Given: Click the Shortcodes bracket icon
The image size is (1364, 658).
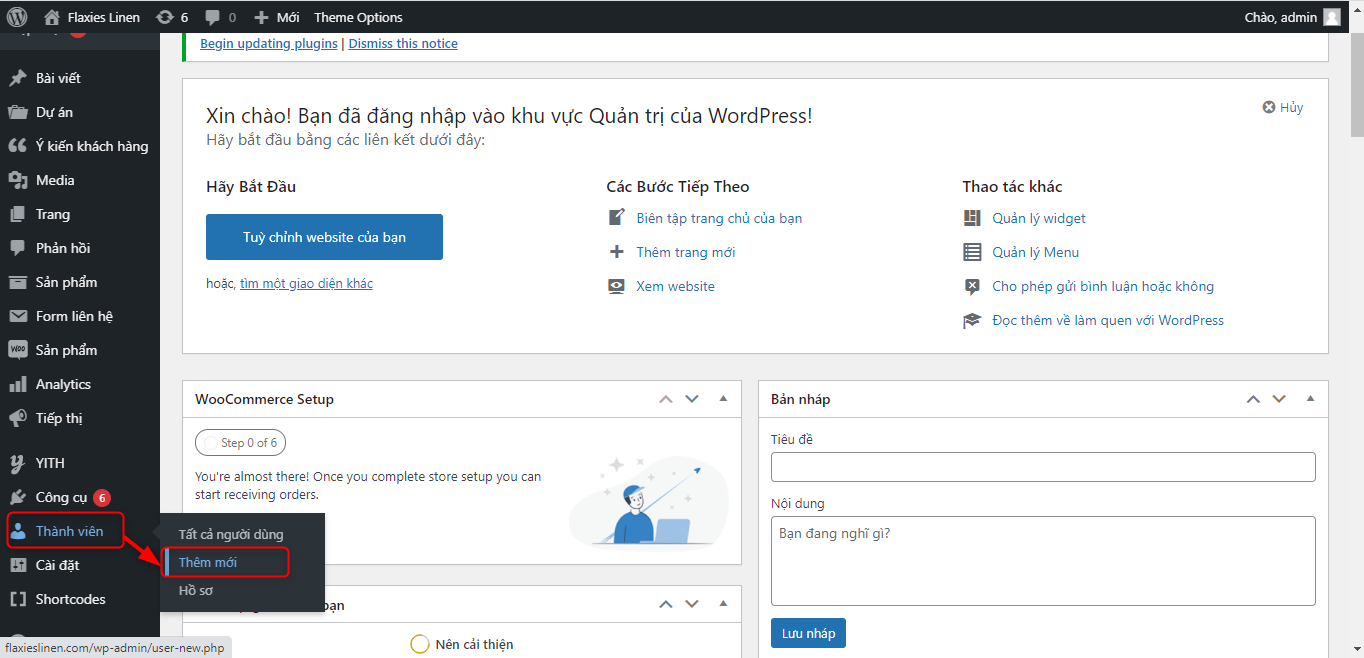Looking at the screenshot, I should point(18,599).
